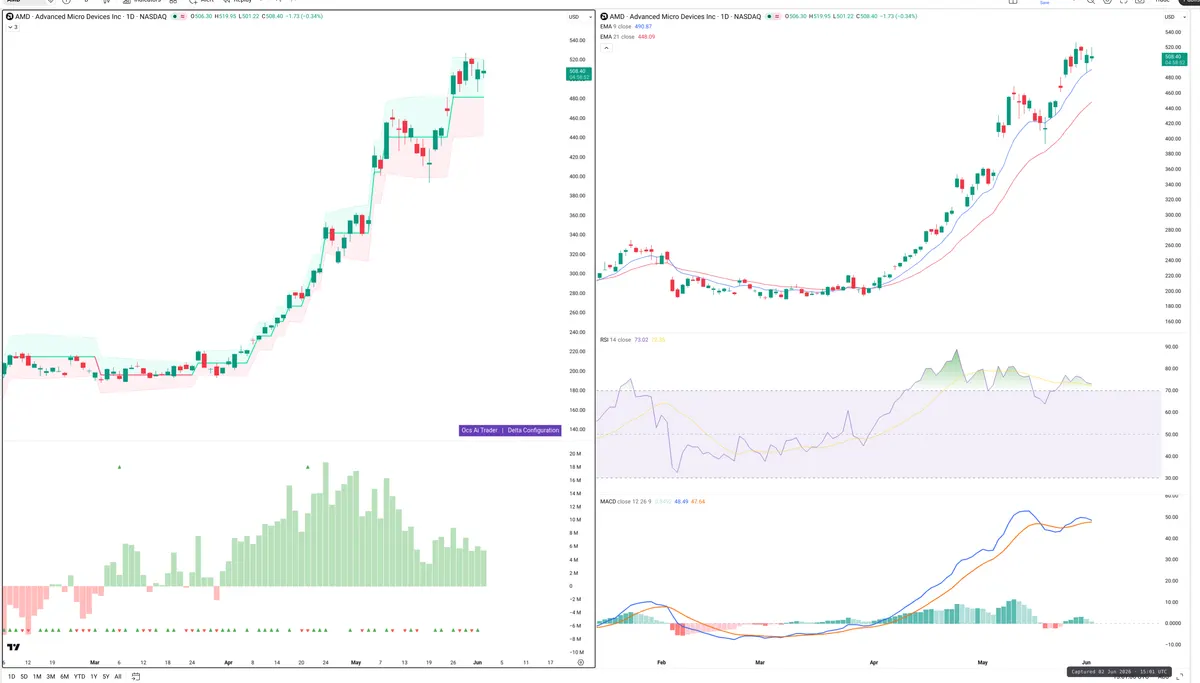Select the 3M date range
The width and height of the screenshot is (1200, 683).
click(x=51, y=677)
